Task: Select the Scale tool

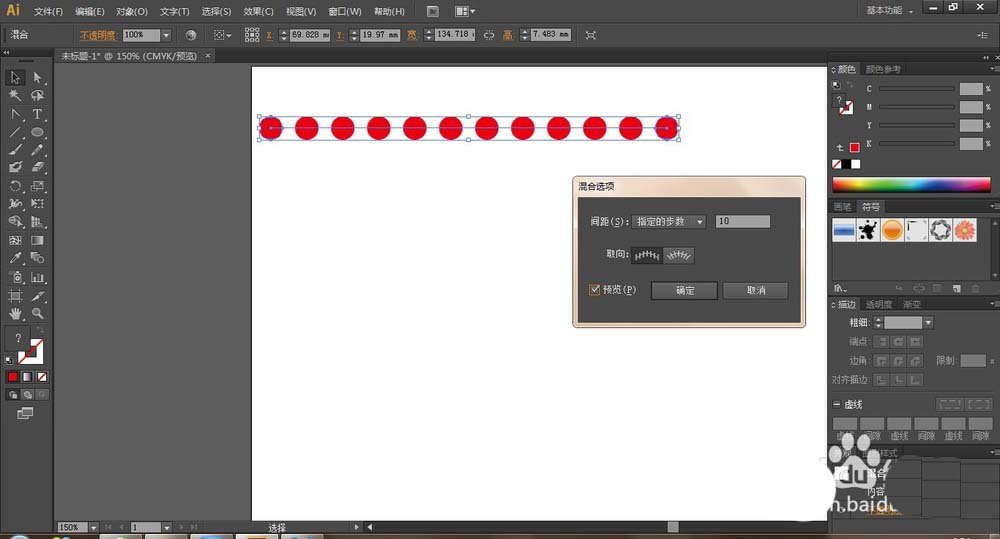Action: pos(38,186)
